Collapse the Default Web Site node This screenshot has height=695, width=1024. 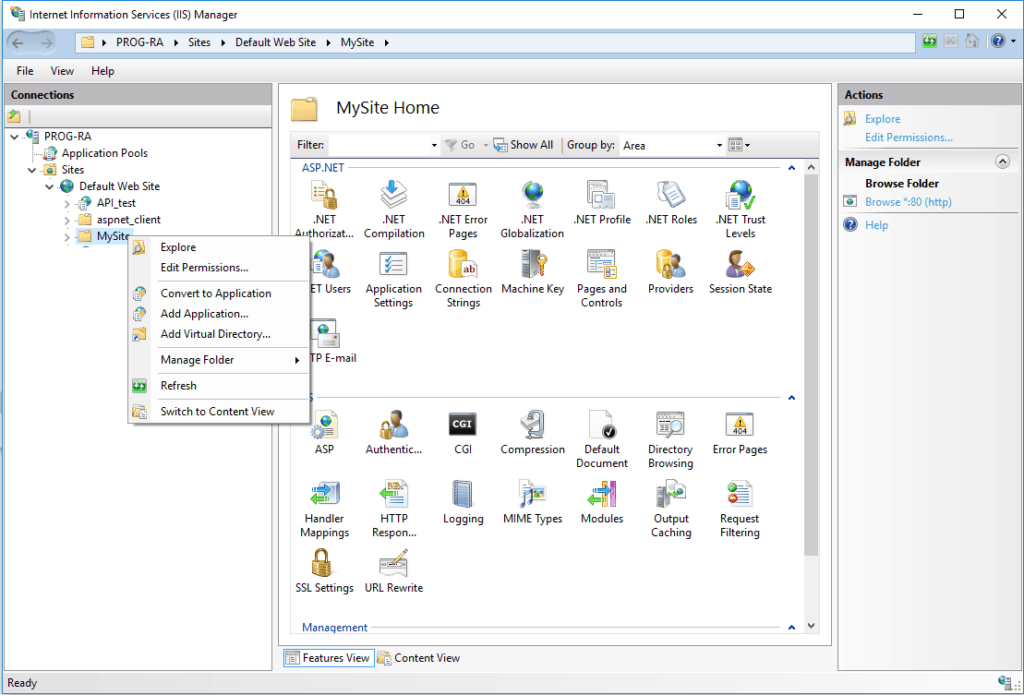pyautogui.click(x=49, y=186)
